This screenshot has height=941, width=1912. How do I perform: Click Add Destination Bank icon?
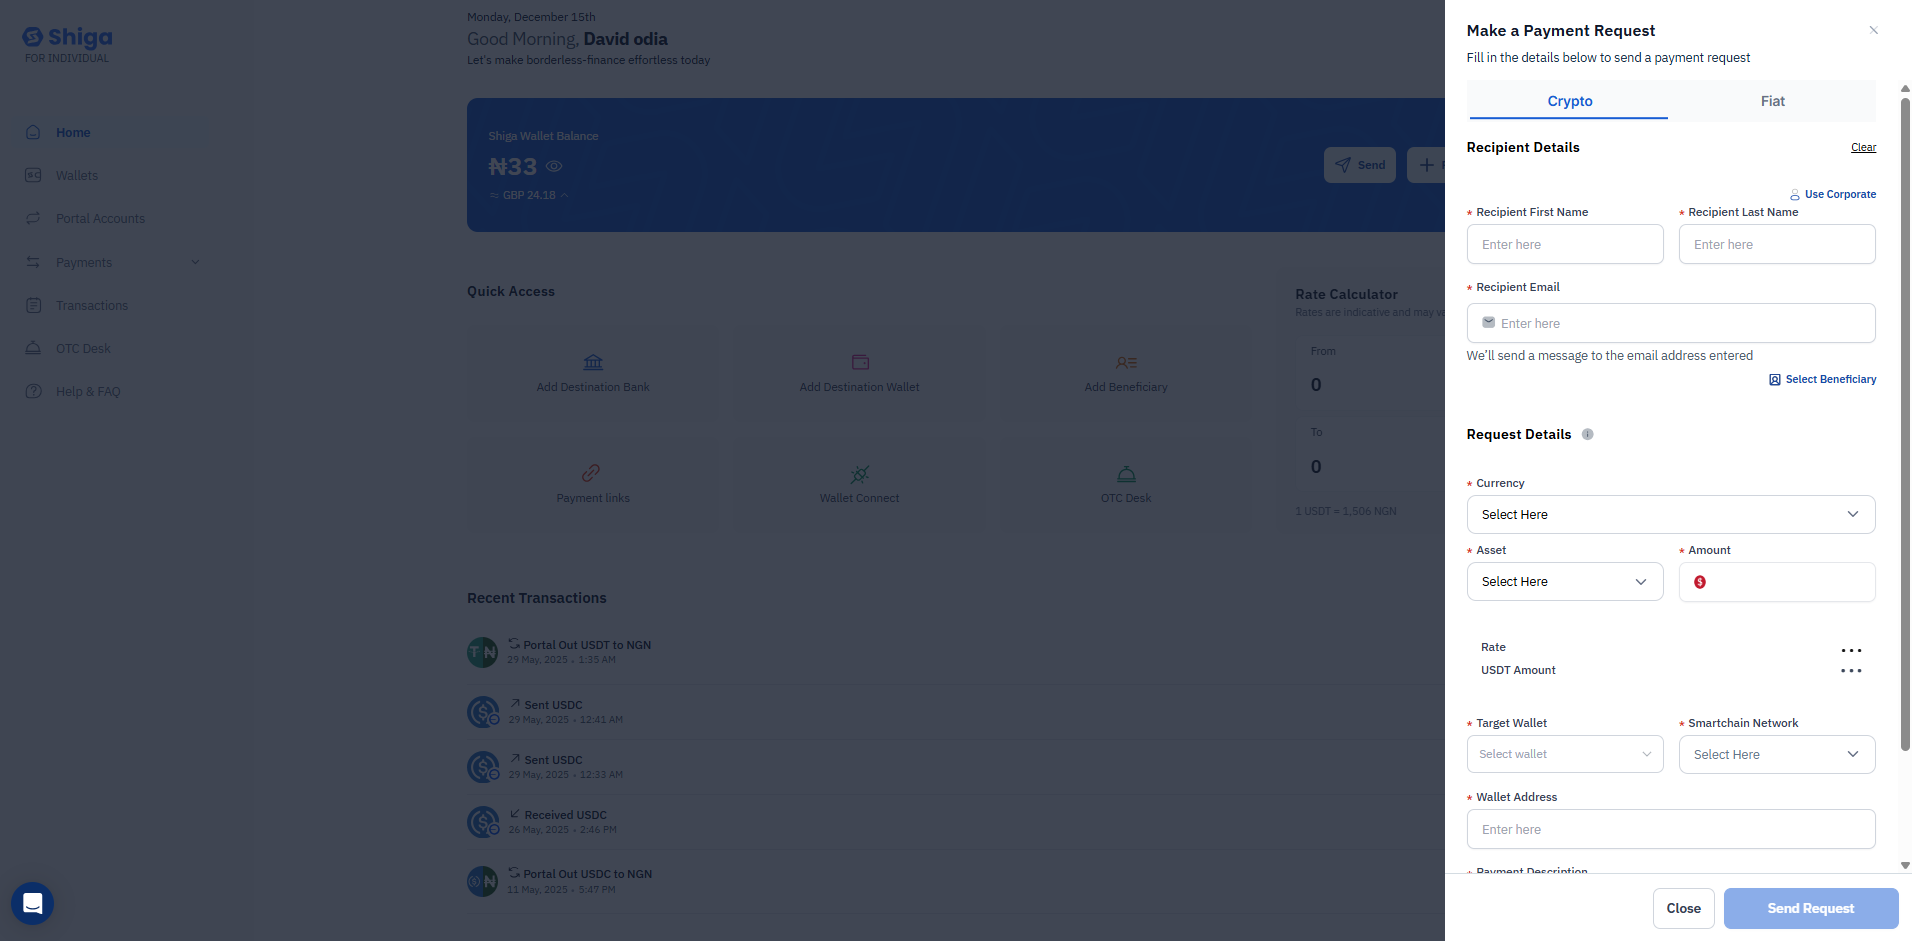(x=593, y=362)
